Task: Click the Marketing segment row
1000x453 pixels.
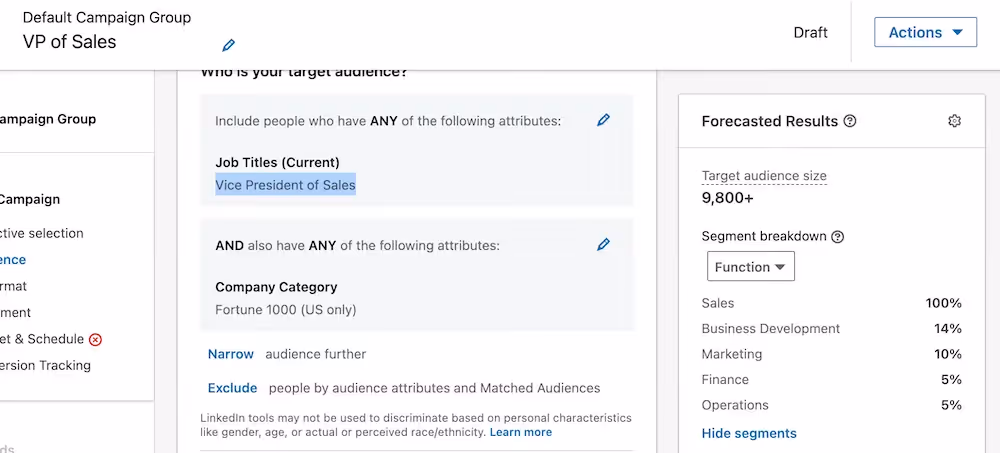Action: click(x=832, y=354)
